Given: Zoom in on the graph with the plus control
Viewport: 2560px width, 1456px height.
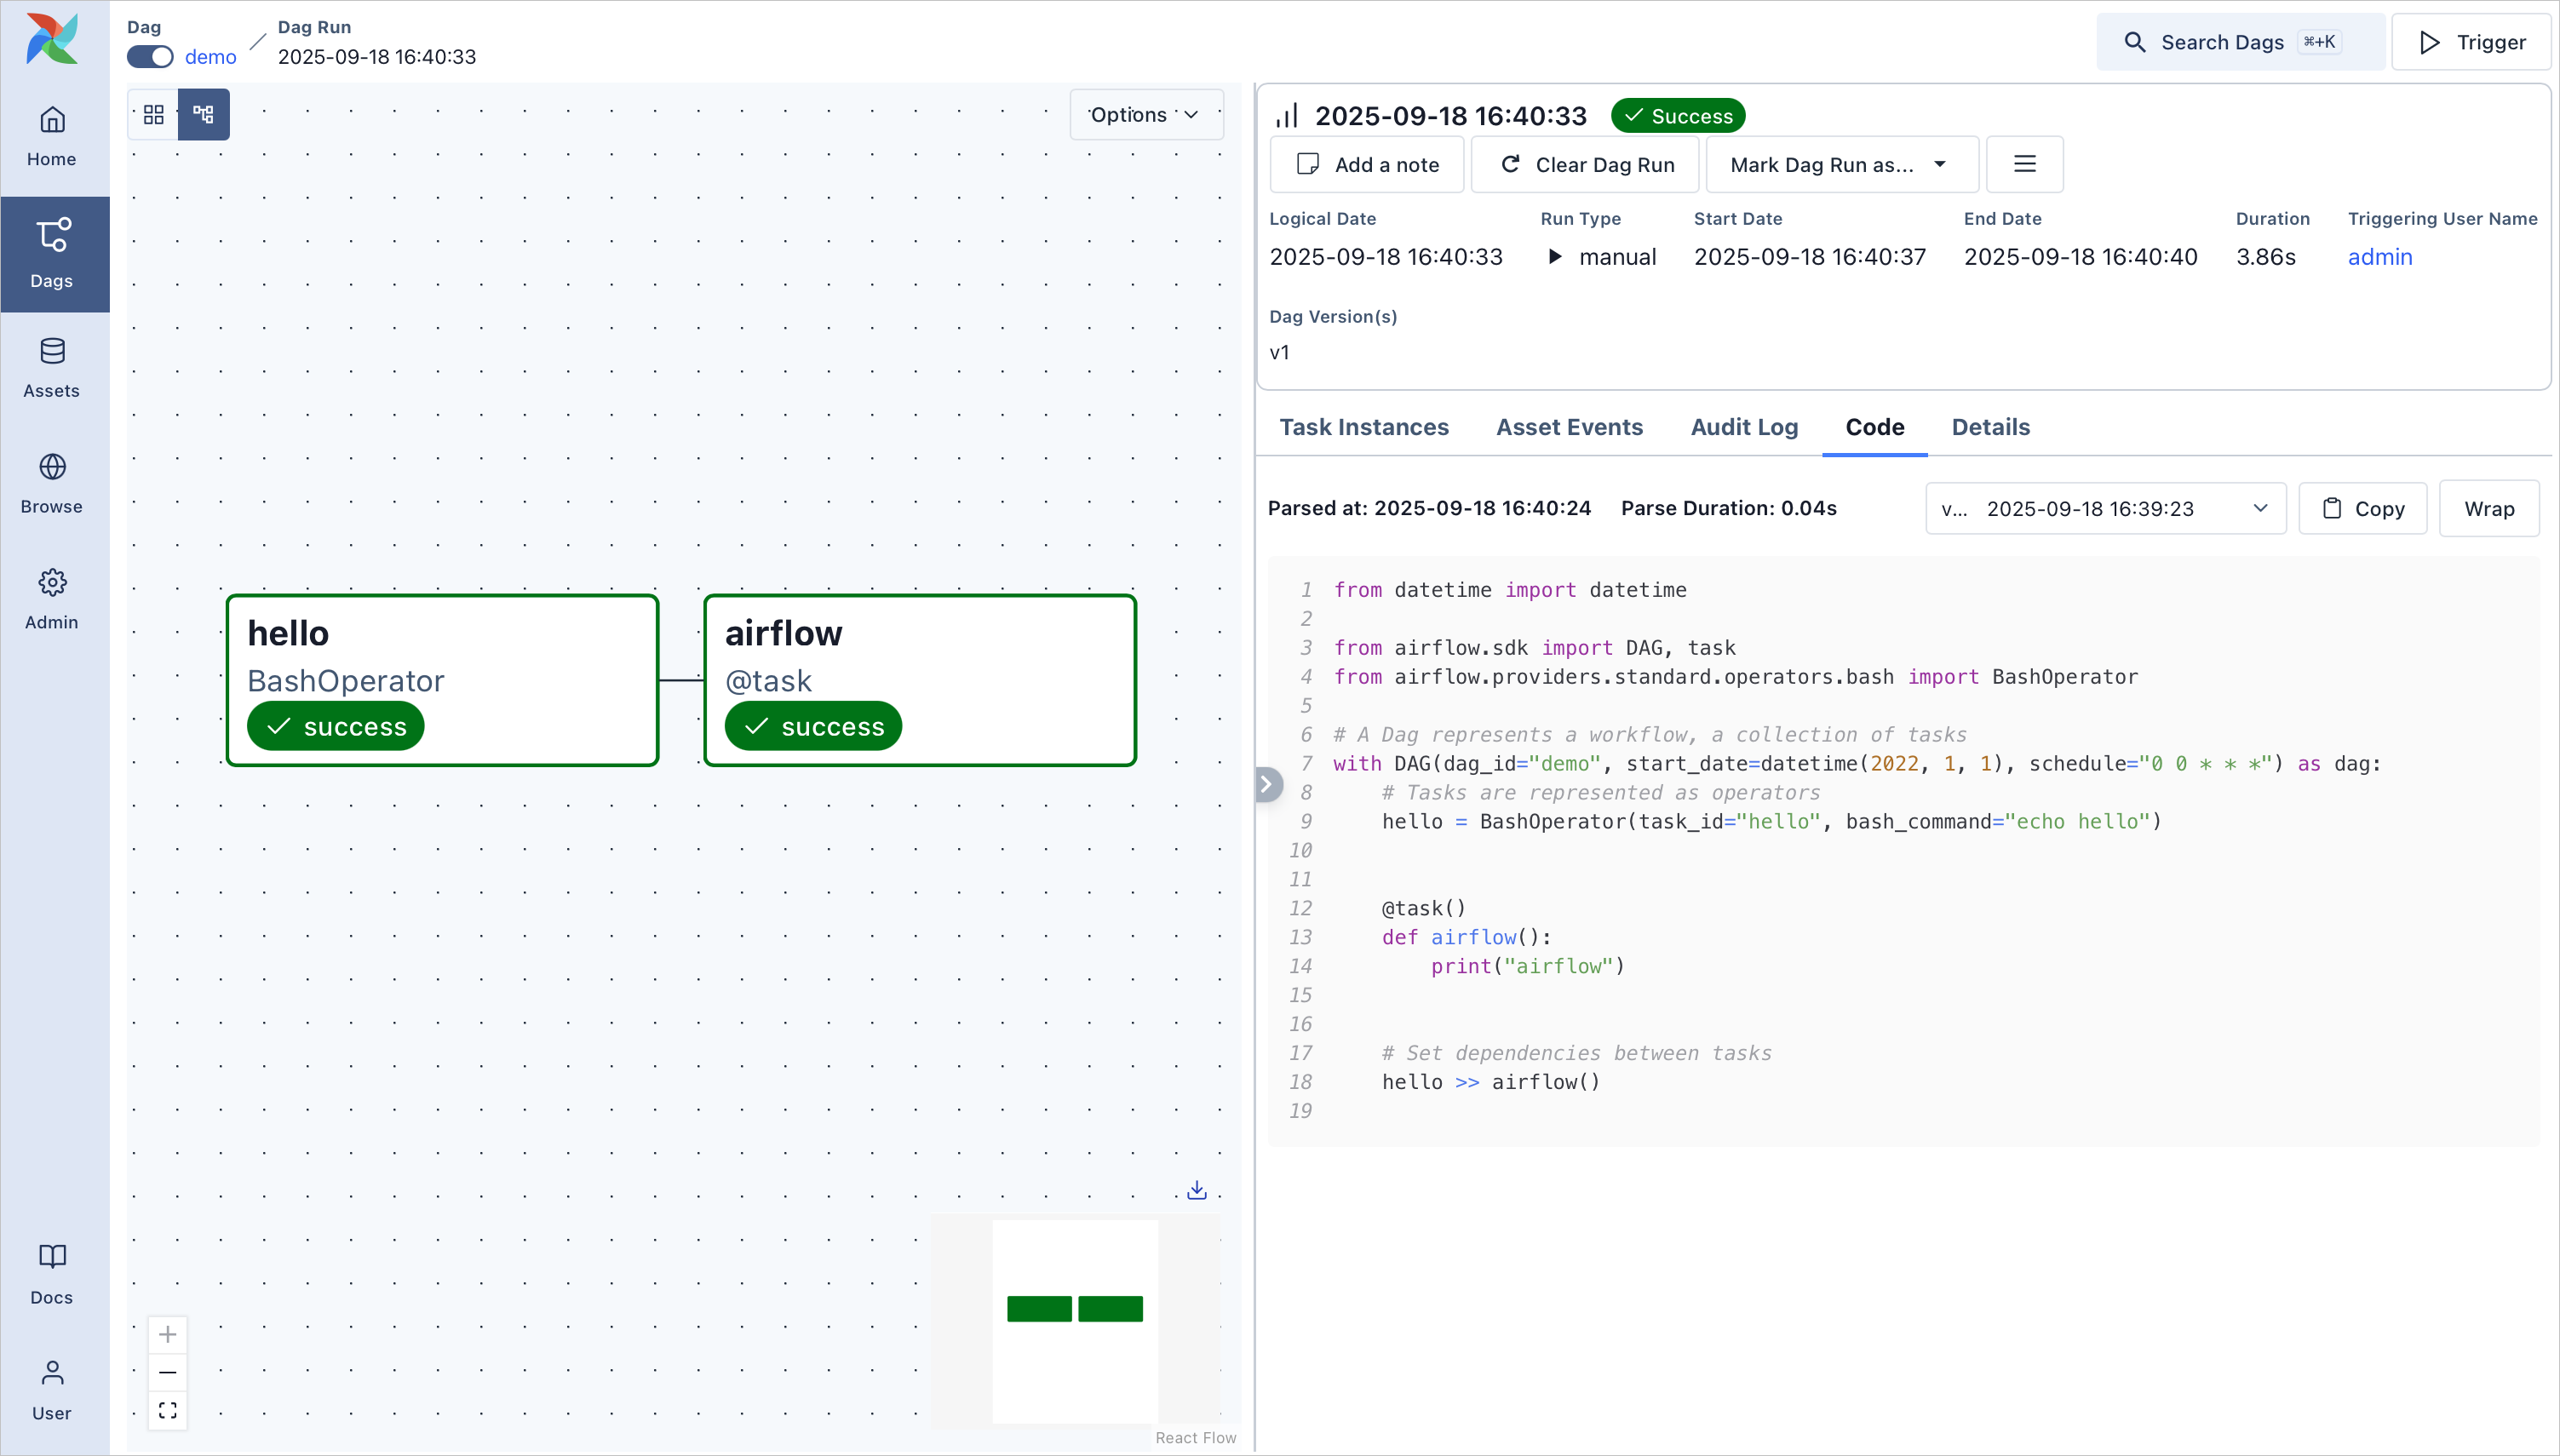Looking at the screenshot, I should pos(168,1334).
